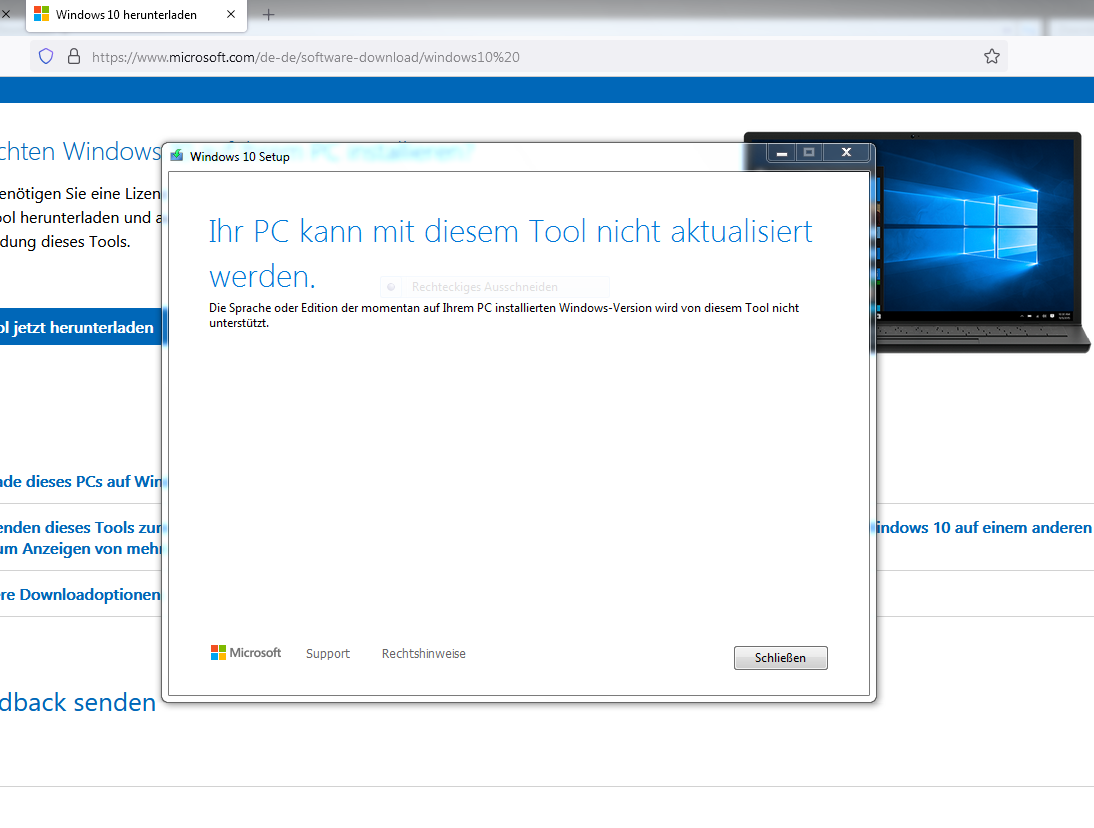Select the Windows 10 herunterladen tab
This screenshot has height=828, width=1094.
[136, 16]
